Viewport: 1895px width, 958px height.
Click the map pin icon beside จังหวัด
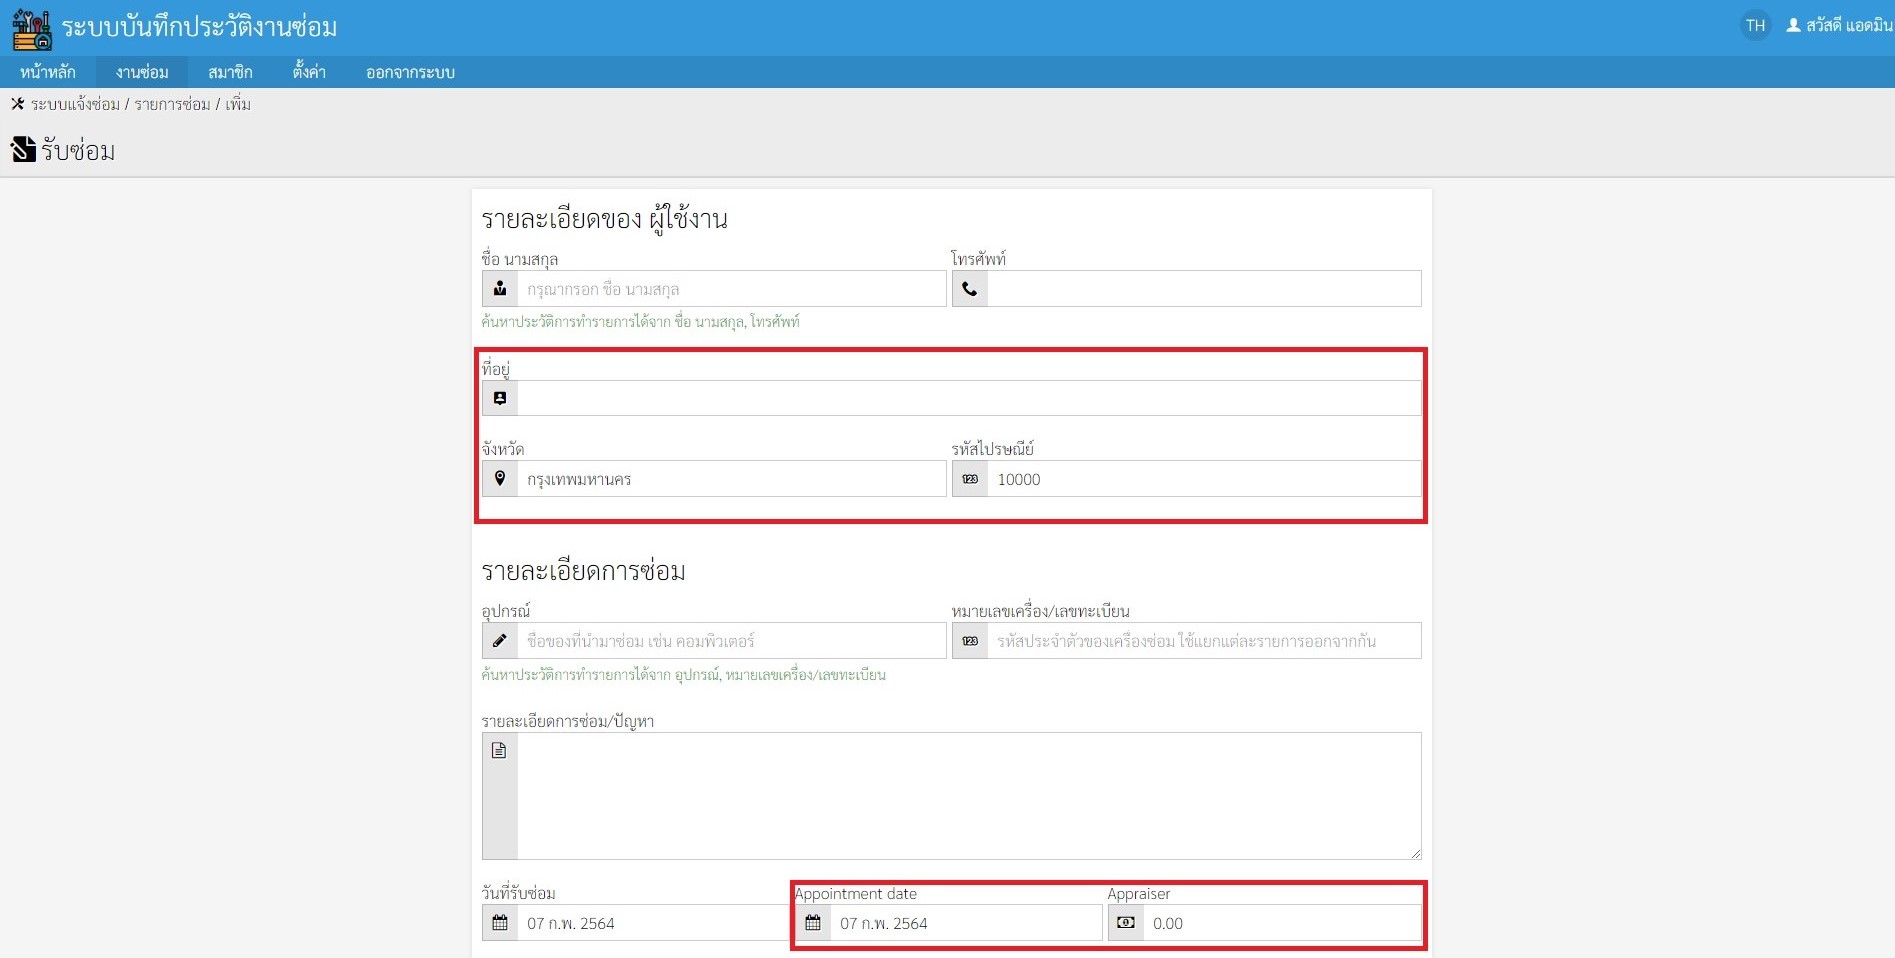coord(500,479)
